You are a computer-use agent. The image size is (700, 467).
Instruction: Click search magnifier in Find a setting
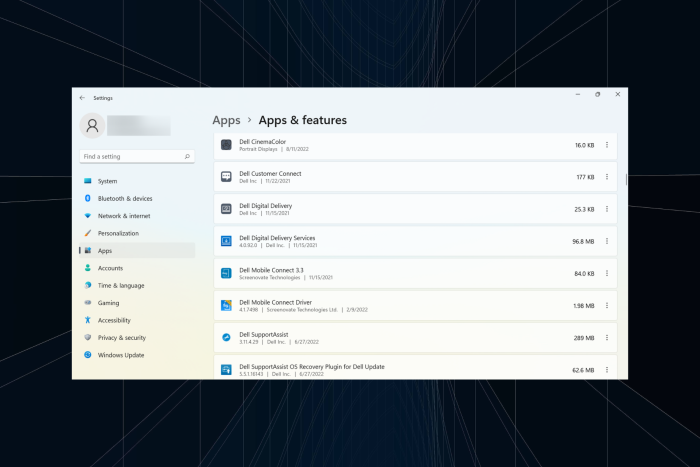pos(187,157)
